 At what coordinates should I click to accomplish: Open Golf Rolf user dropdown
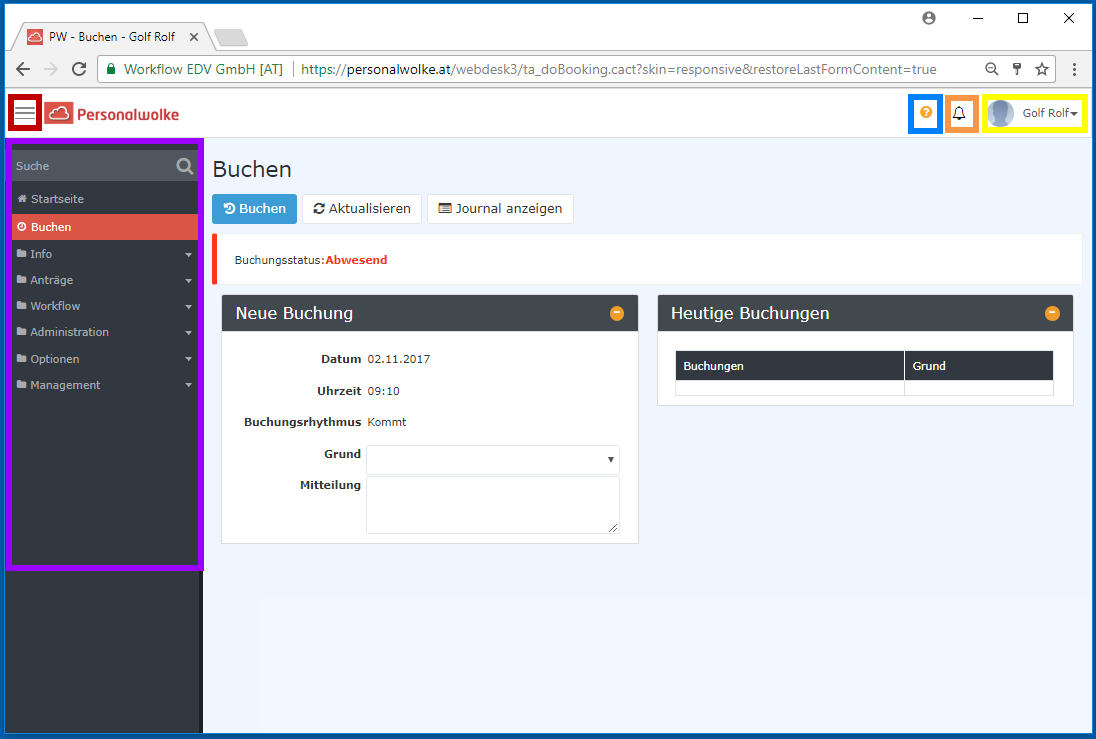click(1035, 114)
